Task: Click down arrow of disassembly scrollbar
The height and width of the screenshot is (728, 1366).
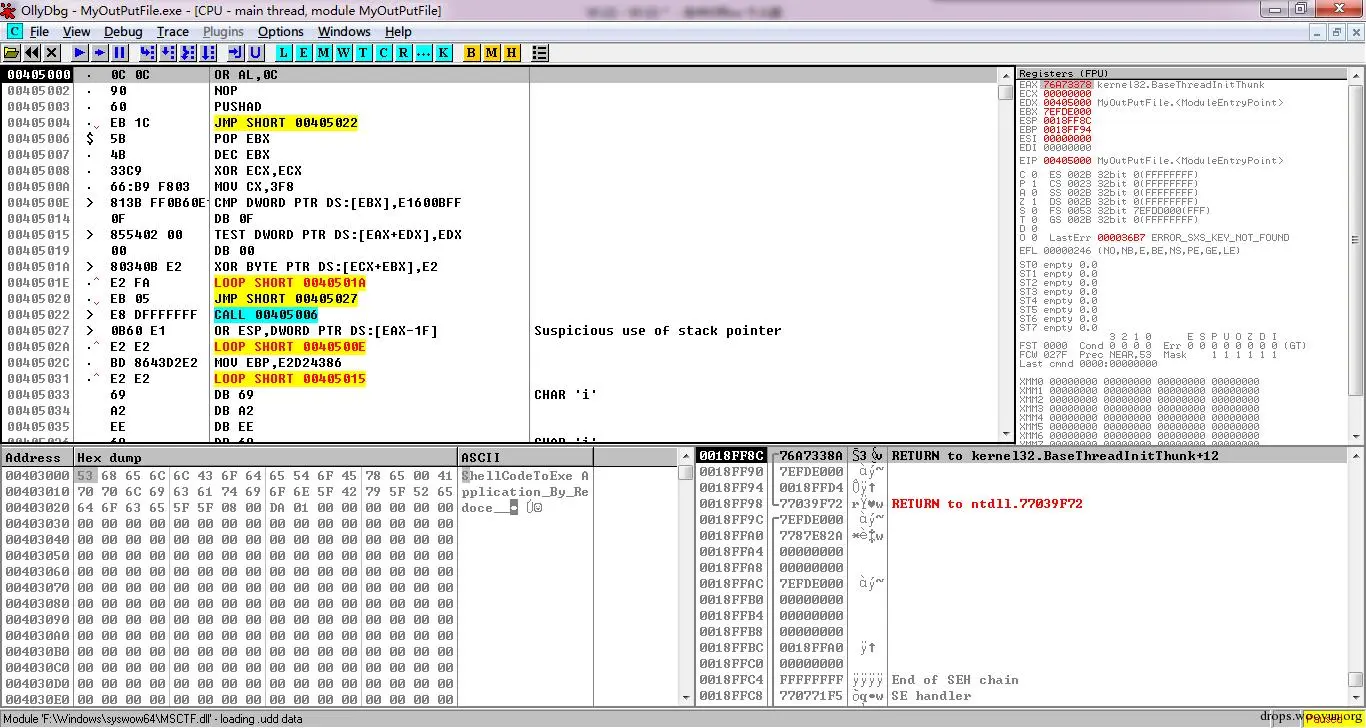Action: [x=1005, y=434]
